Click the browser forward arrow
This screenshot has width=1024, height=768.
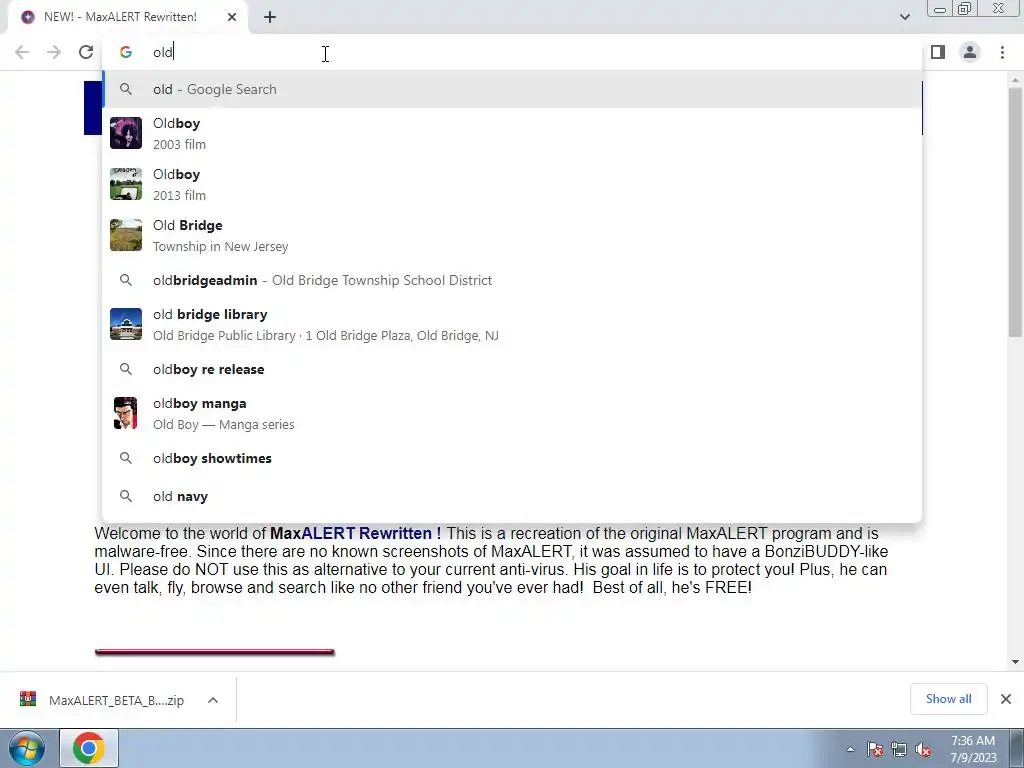(54, 52)
